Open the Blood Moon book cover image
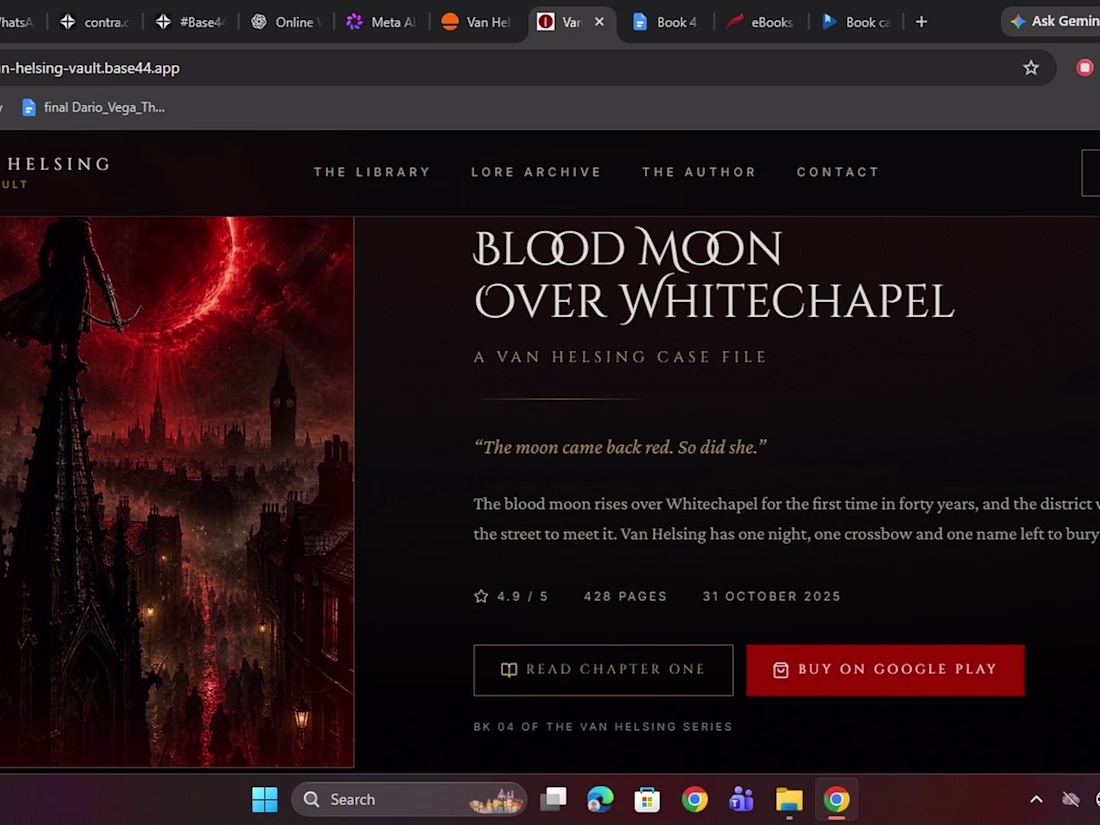This screenshot has width=1100, height=825. tap(177, 492)
